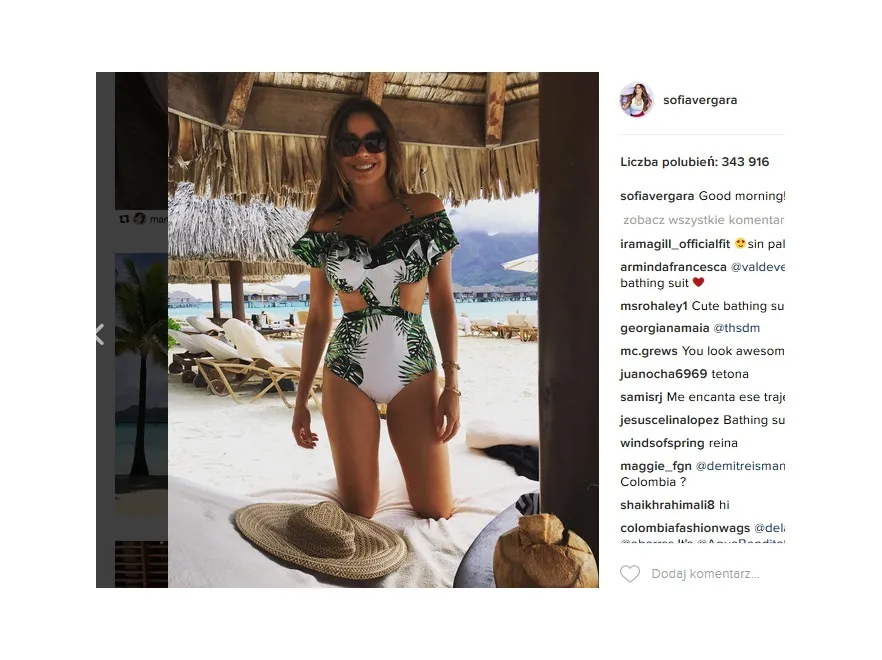Image resolution: width=882 pixels, height=660 pixels.
Task: Open colombiafashionwags commenter profile
Action: [x=685, y=528]
